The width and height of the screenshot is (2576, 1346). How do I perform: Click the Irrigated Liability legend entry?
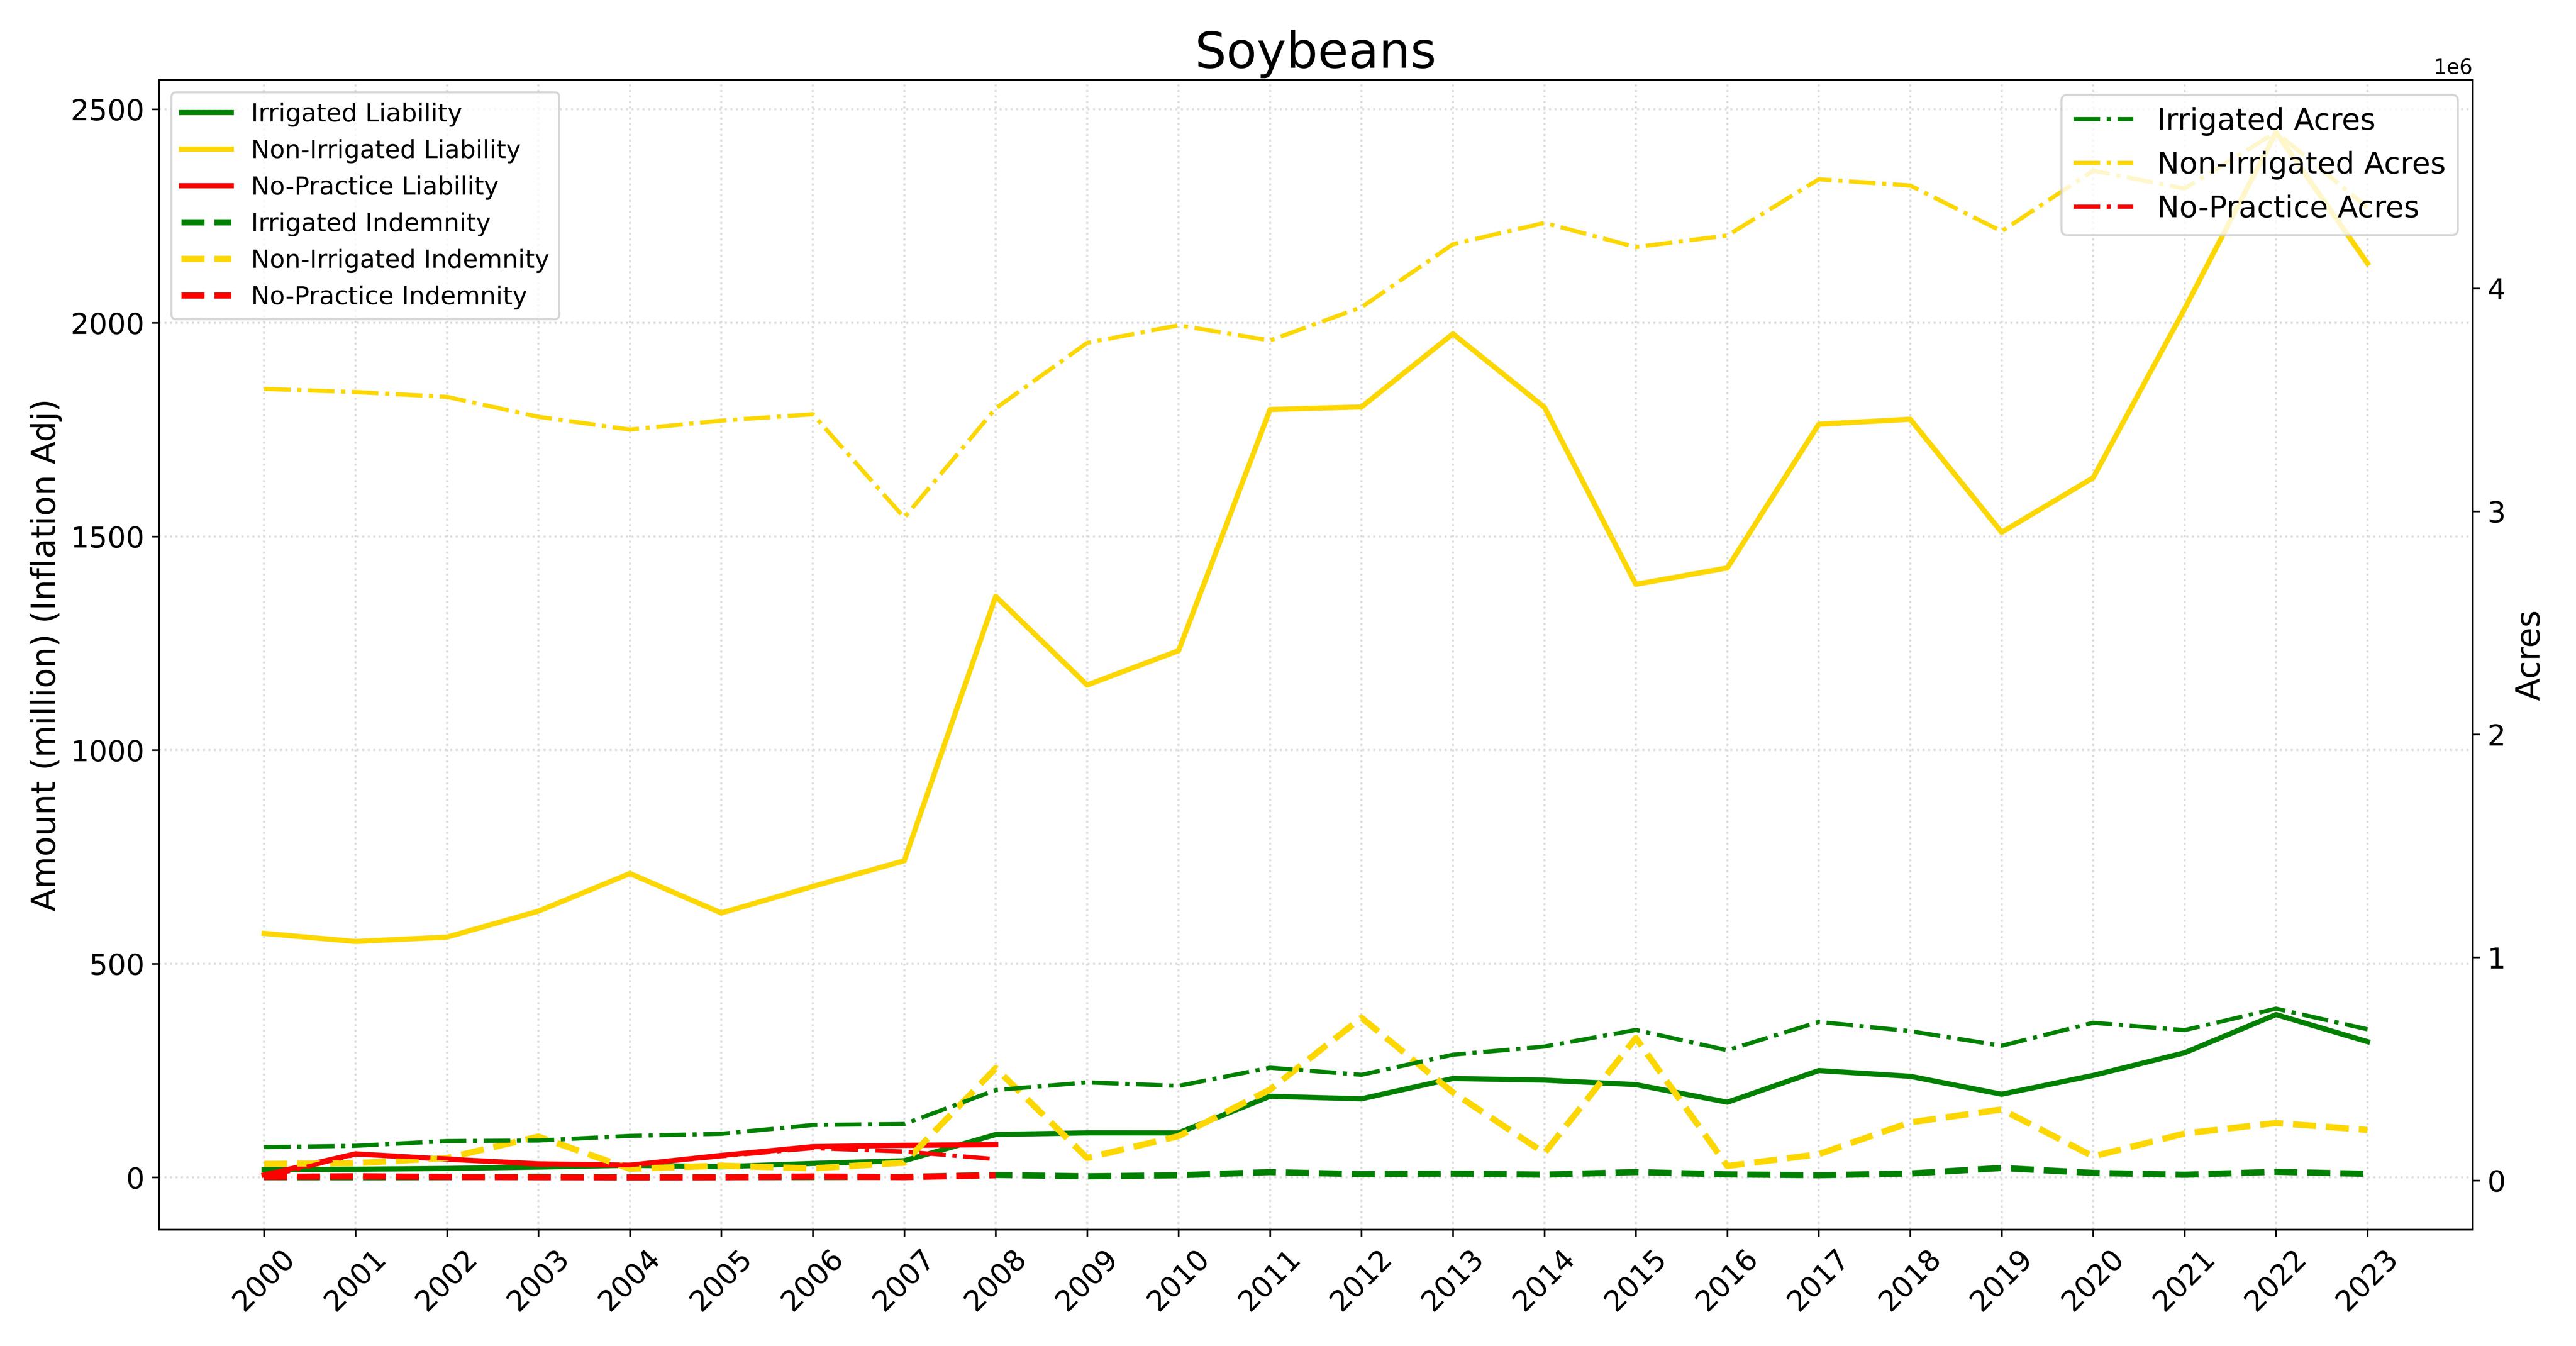[356, 113]
